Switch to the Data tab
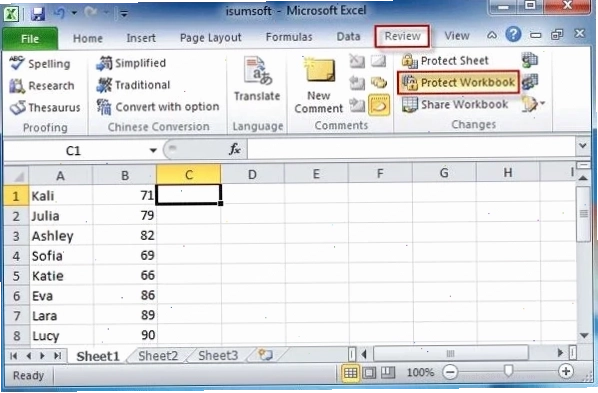The height and width of the screenshot is (393, 598). 348,37
